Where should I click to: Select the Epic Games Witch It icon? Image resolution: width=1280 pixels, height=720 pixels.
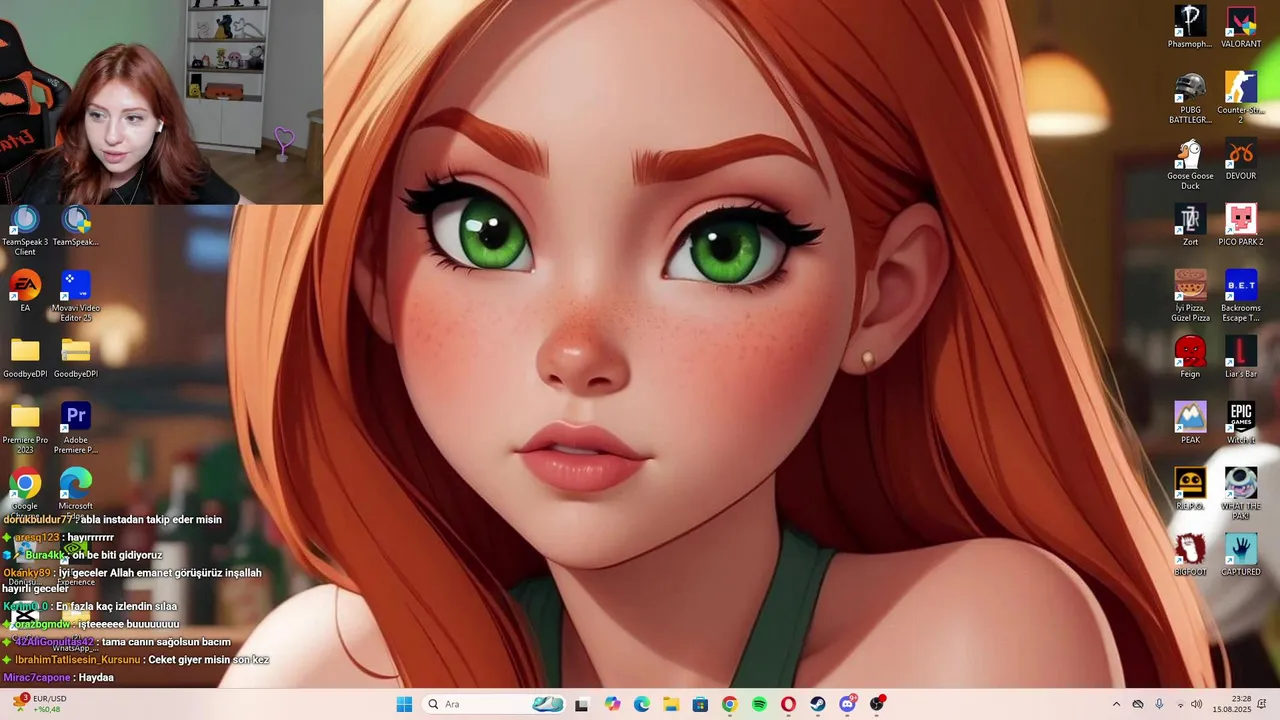tap(1241, 423)
